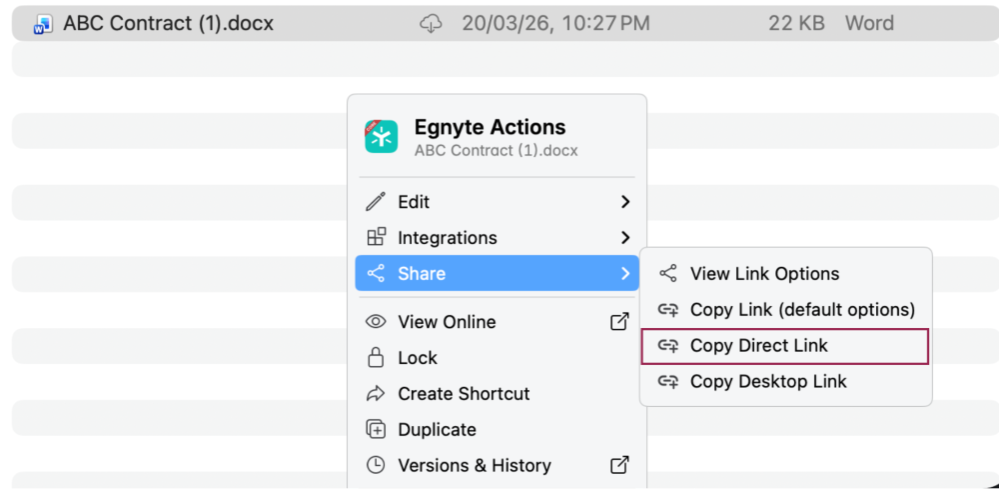Click the cloud download status icon
The height and width of the screenshot is (489, 999).
point(431,24)
